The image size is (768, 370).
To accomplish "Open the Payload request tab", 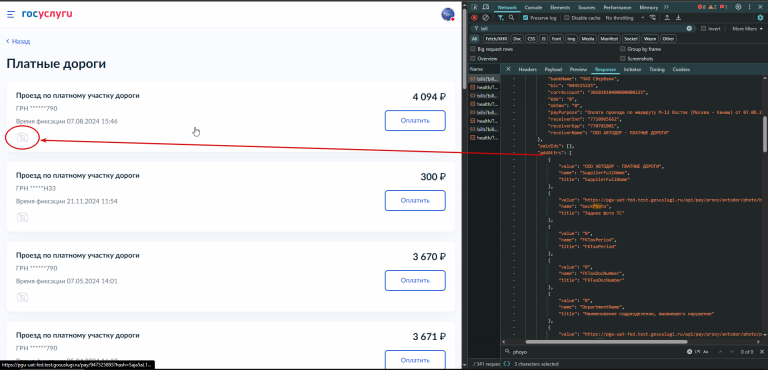I will [553, 70].
